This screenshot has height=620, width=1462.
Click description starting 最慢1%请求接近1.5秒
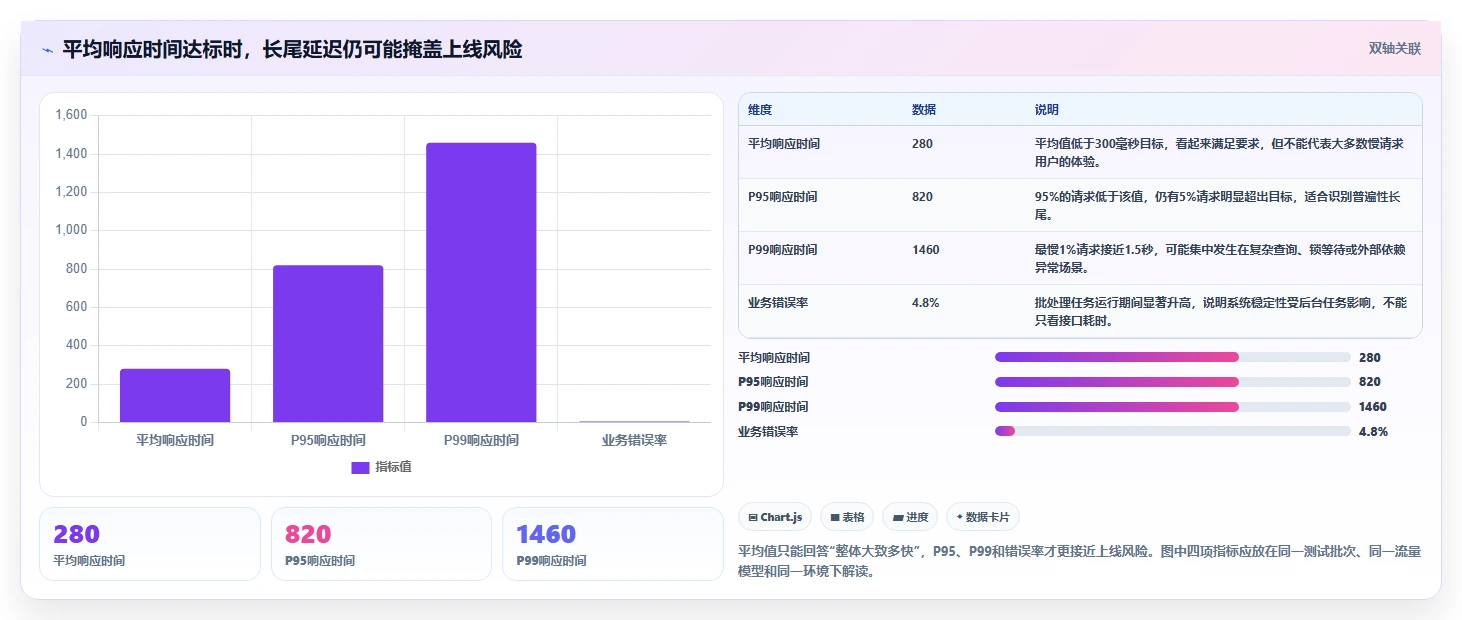coord(1219,259)
